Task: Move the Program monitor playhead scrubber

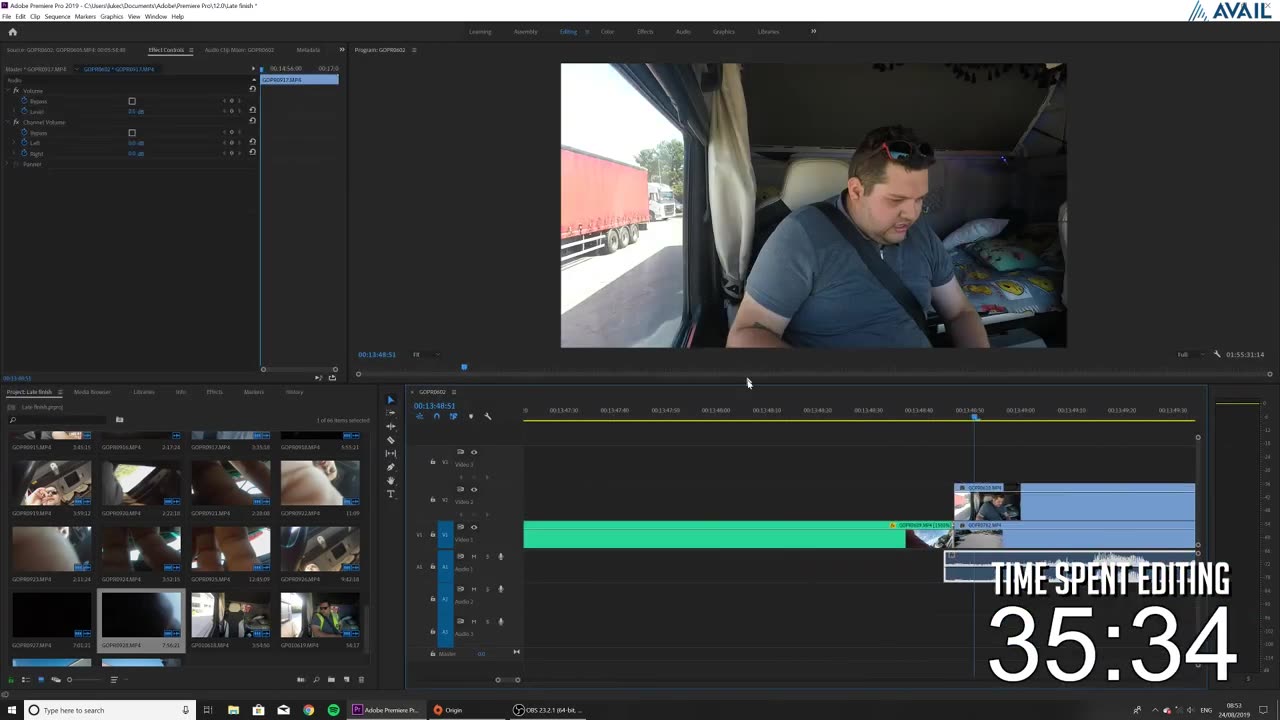Action: 464,367
